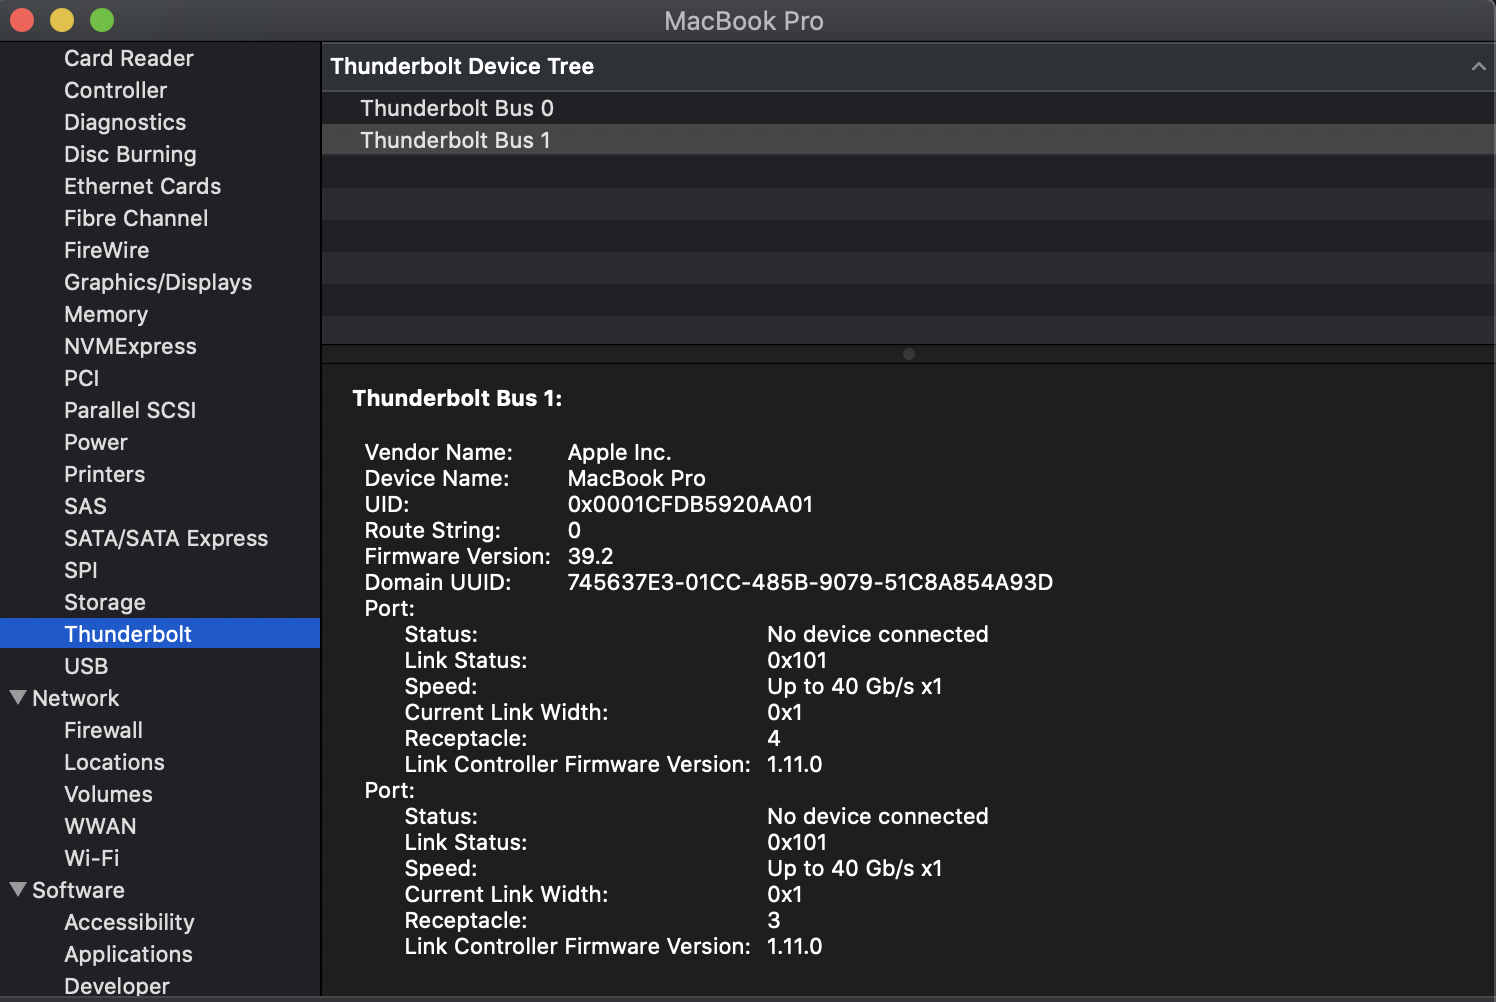The image size is (1496, 1002).
Task: Show Storage information
Action: 105,602
